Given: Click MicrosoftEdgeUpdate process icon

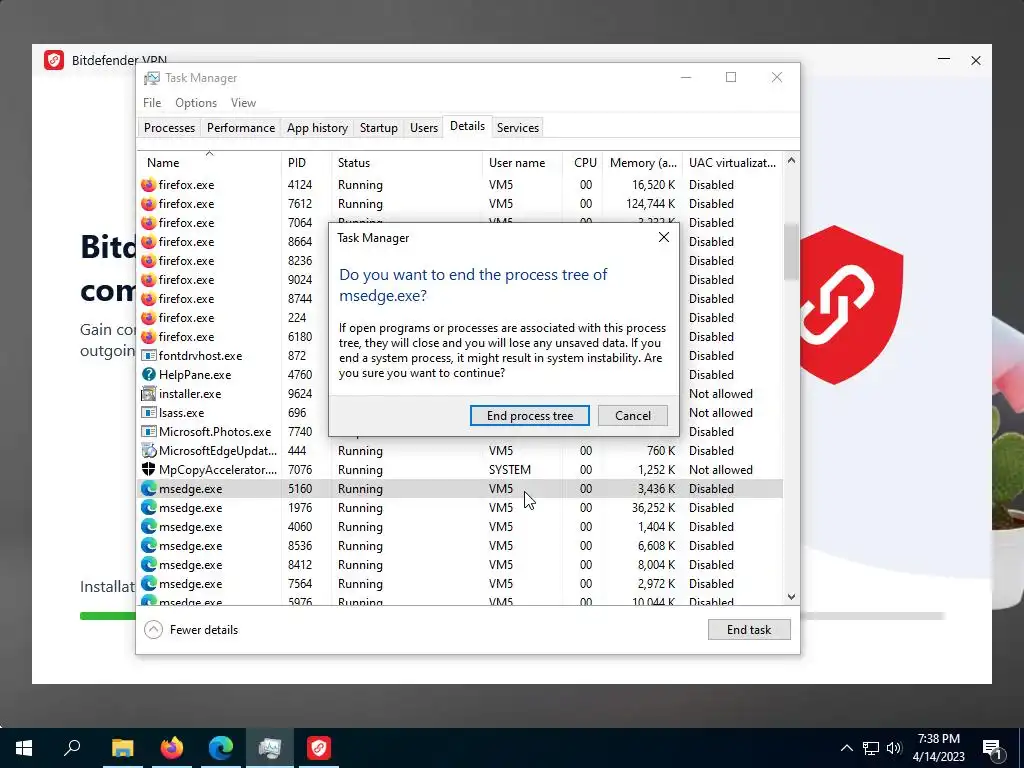Looking at the screenshot, I should (x=149, y=451).
